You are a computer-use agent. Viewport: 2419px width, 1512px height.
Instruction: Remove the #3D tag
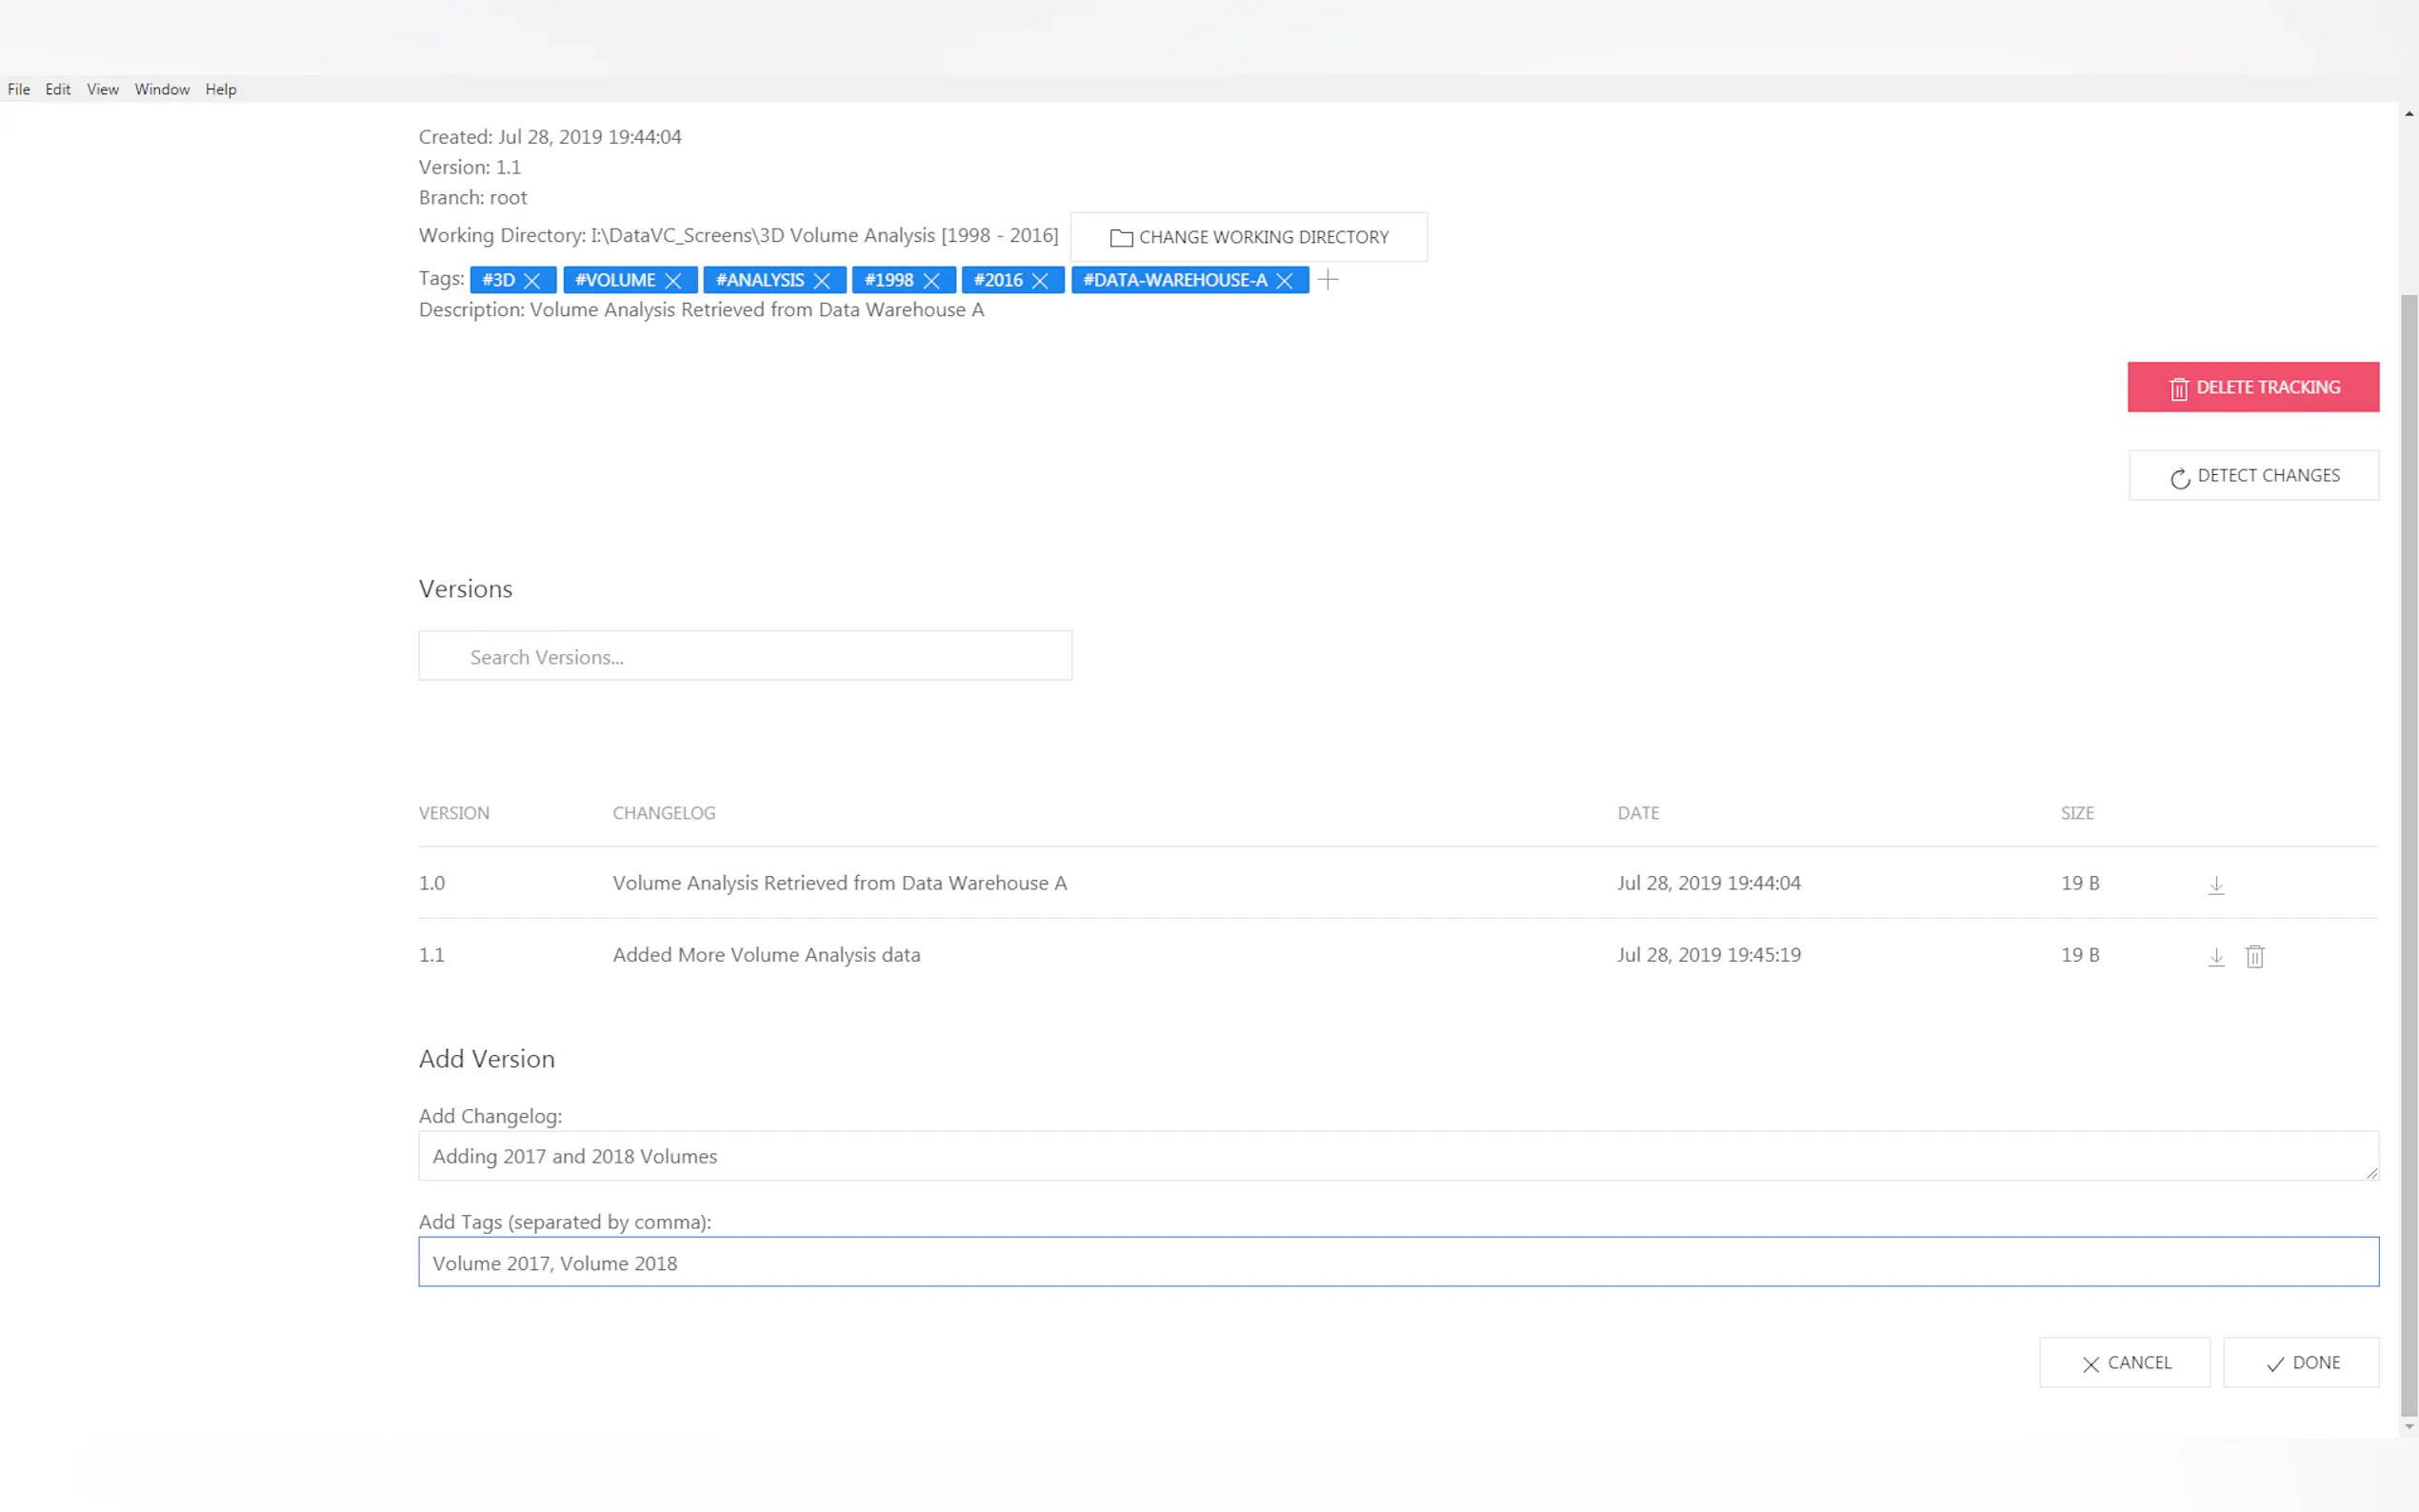(x=532, y=281)
